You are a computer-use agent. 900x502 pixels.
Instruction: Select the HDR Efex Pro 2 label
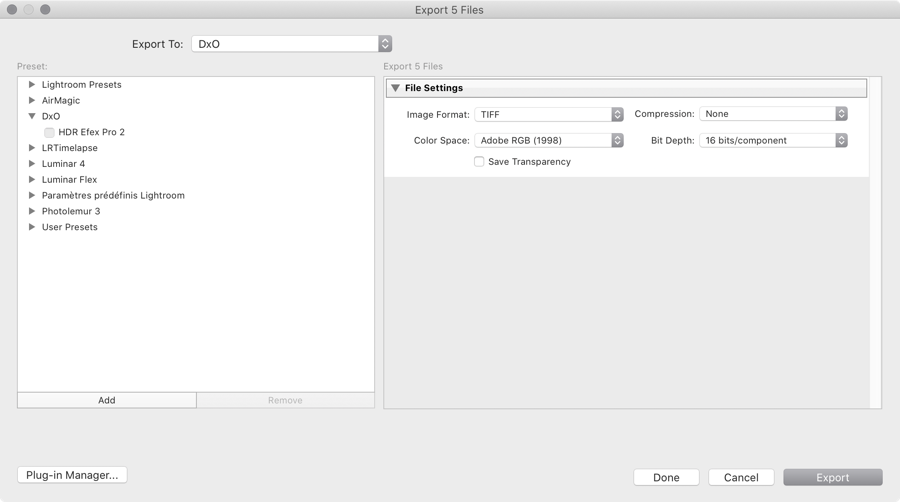(91, 132)
